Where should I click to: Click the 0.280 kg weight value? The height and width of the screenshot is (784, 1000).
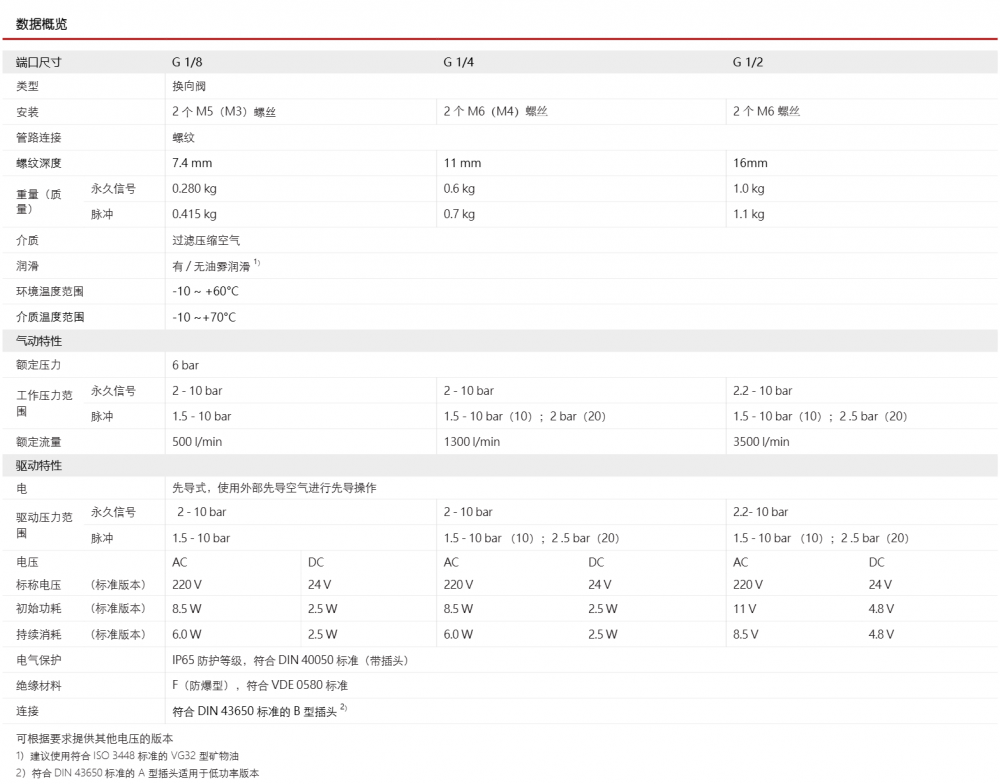(194, 188)
